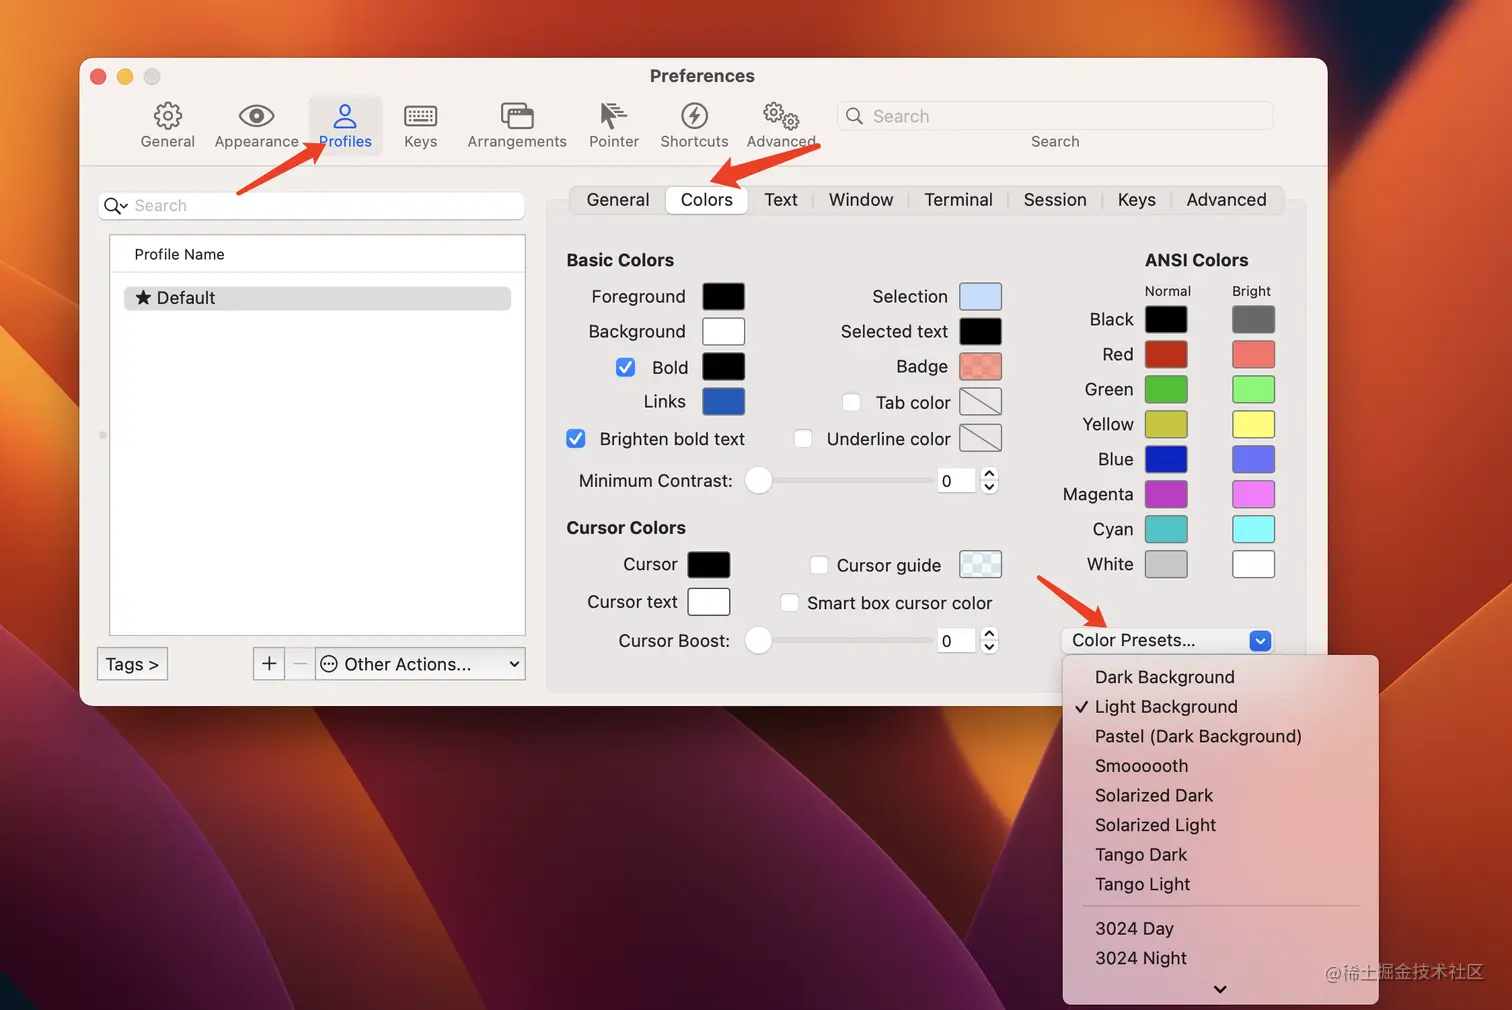Open the Foreground color swatch
The height and width of the screenshot is (1010, 1512).
[x=723, y=296]
